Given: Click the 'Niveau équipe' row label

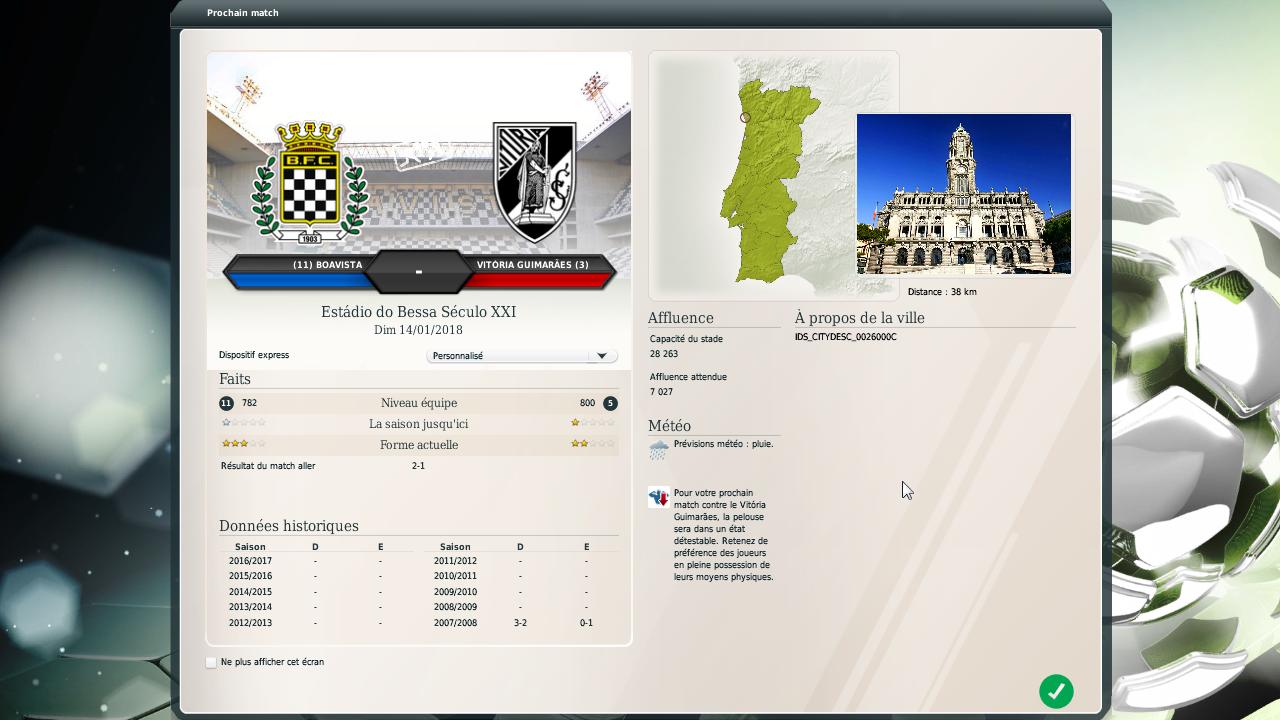Looking at the screenshot, I should (x=419, y=403).
